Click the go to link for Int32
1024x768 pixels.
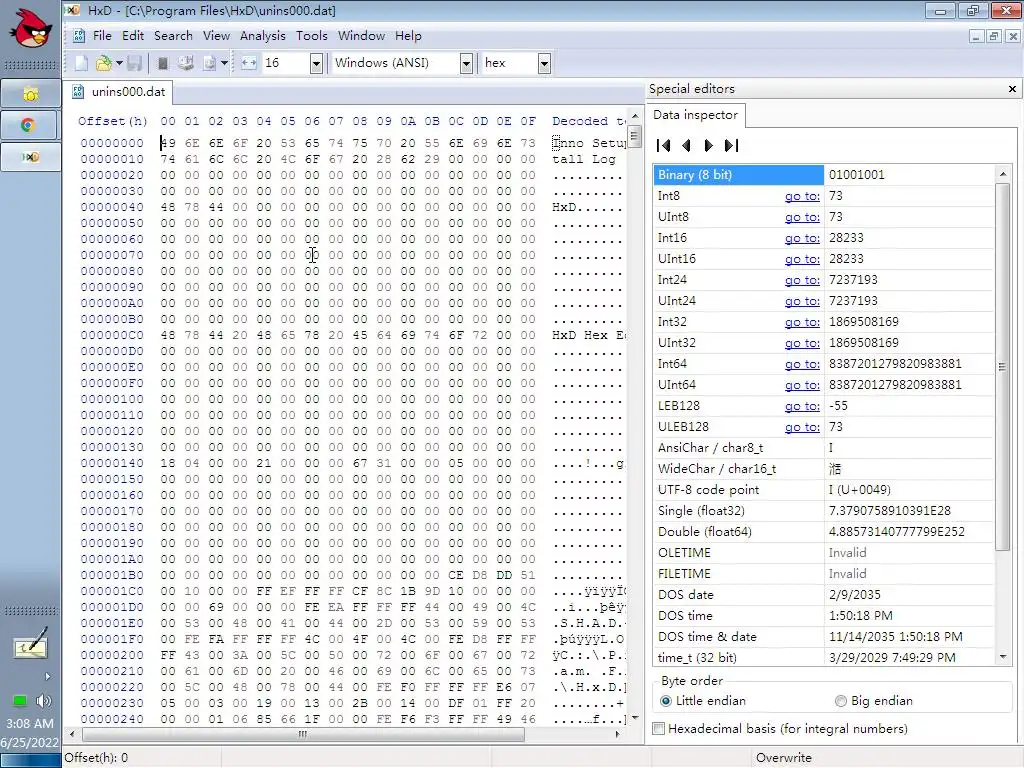tap(802, 322)
